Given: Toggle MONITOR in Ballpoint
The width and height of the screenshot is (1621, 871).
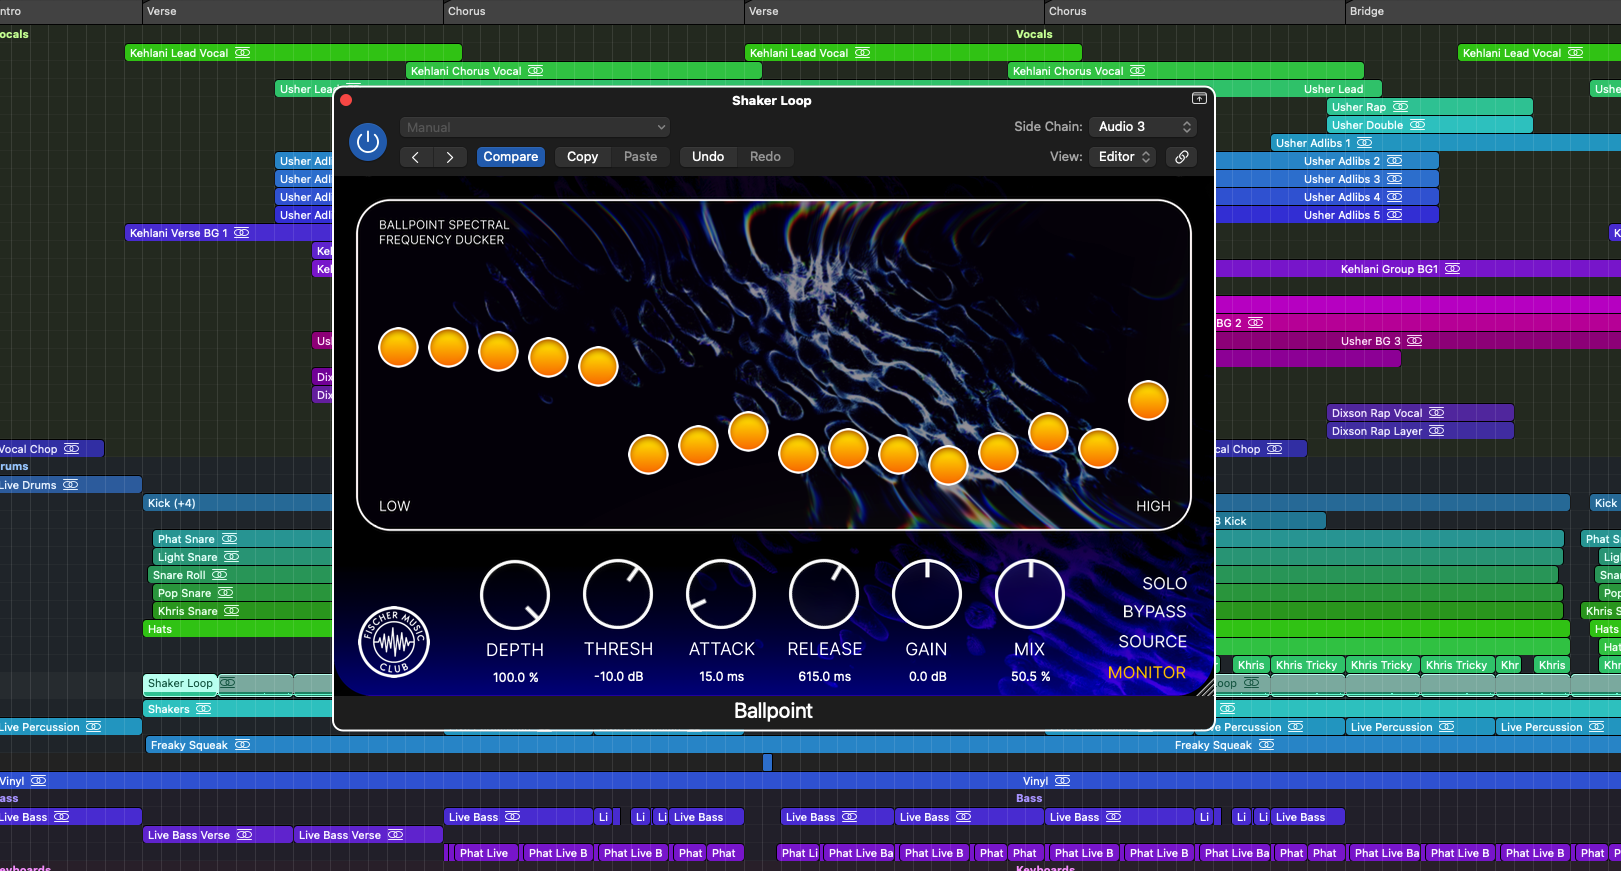Looking at the screenshot, I should (x=1146, y=672).
